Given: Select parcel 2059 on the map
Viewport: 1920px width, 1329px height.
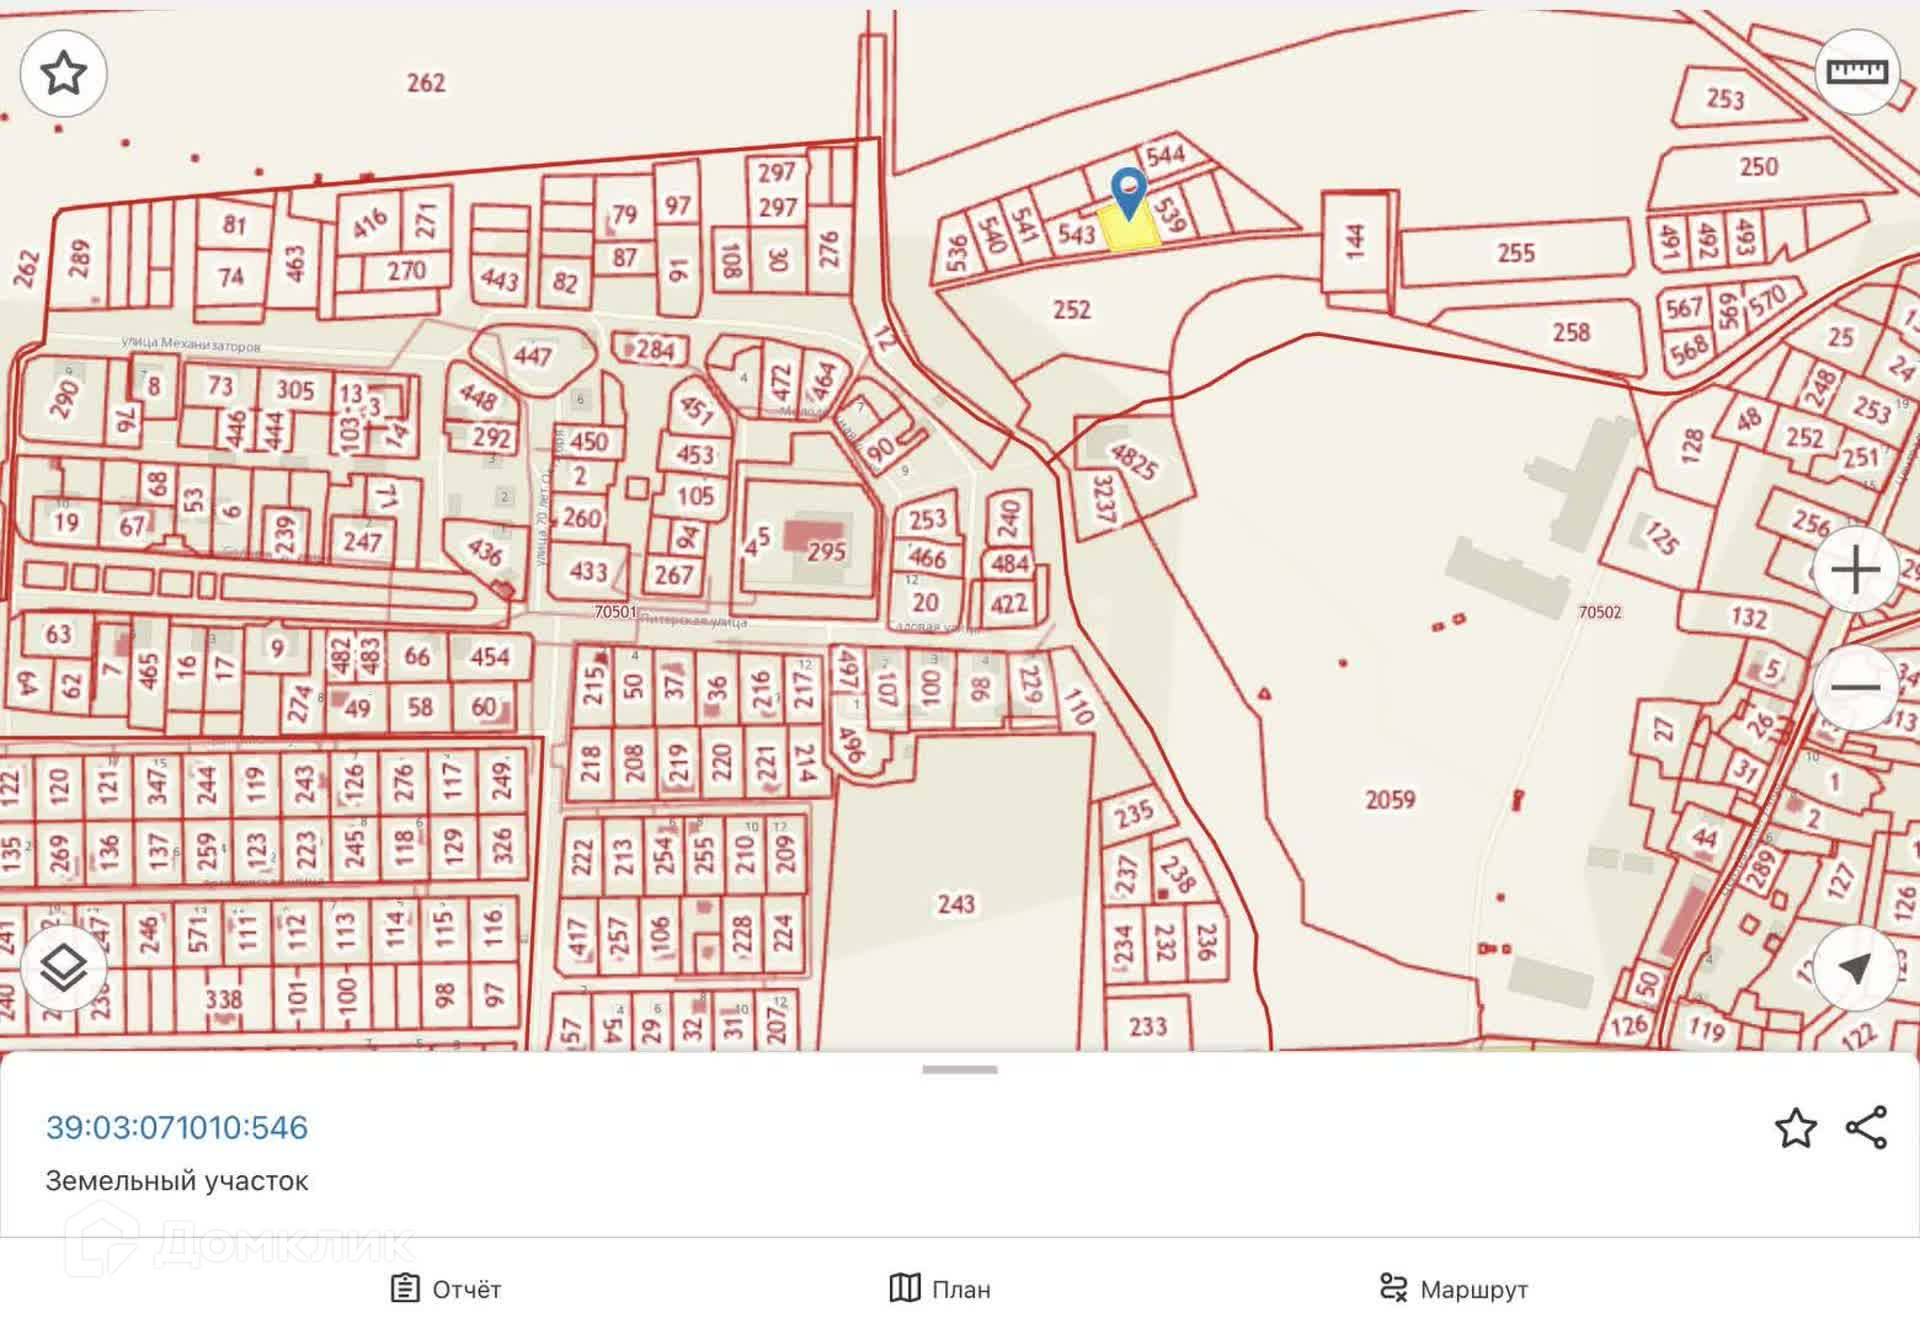Looking at the screenshot, I should click(1389, 799).
